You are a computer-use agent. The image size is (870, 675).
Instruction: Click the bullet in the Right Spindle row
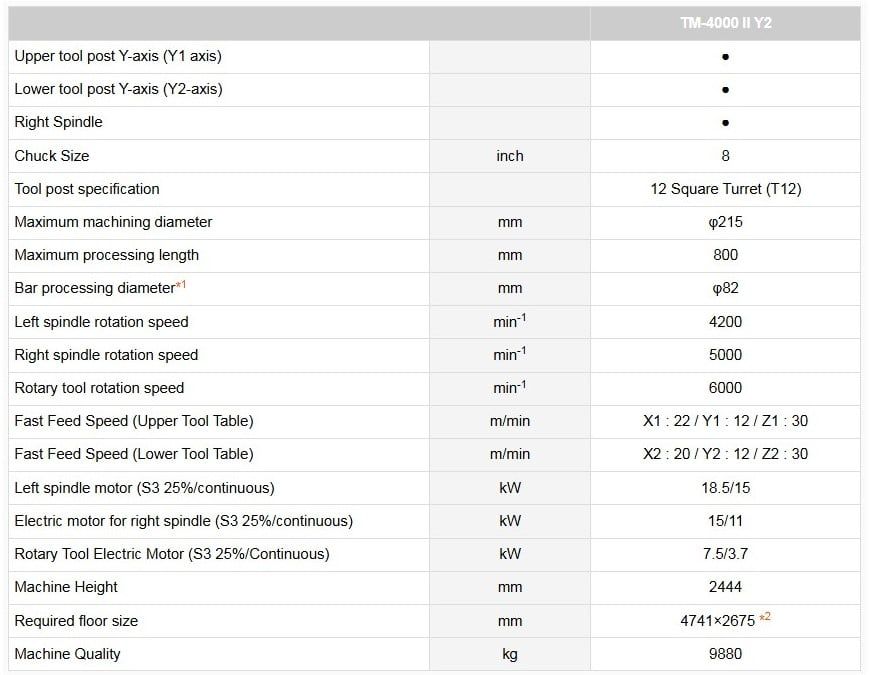[725, 123]
